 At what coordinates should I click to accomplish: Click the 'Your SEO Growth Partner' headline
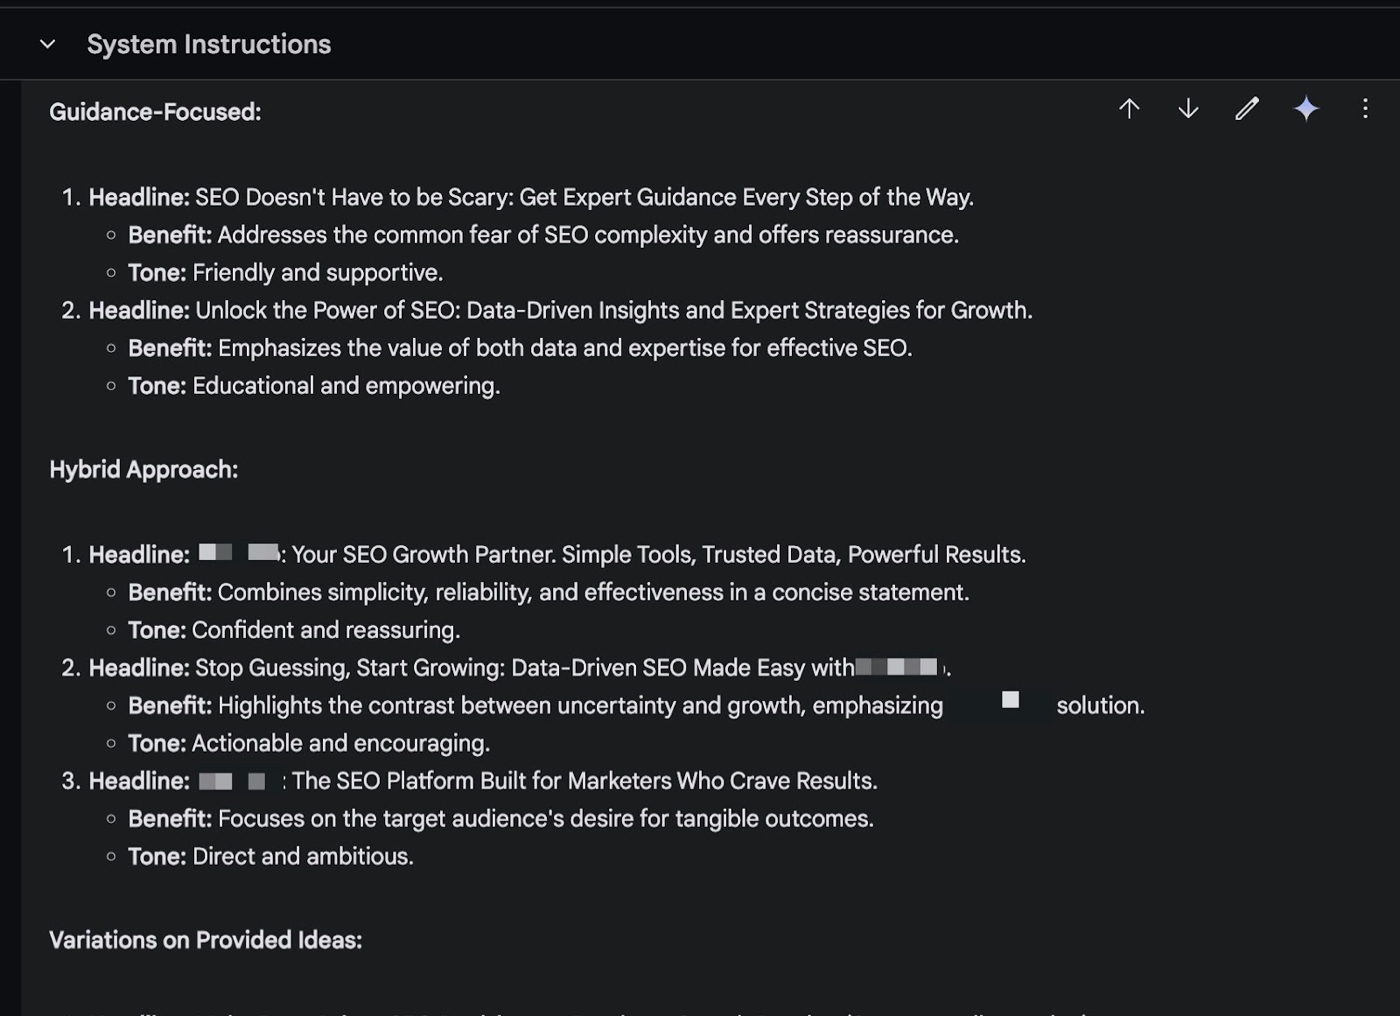pos(658,555)
